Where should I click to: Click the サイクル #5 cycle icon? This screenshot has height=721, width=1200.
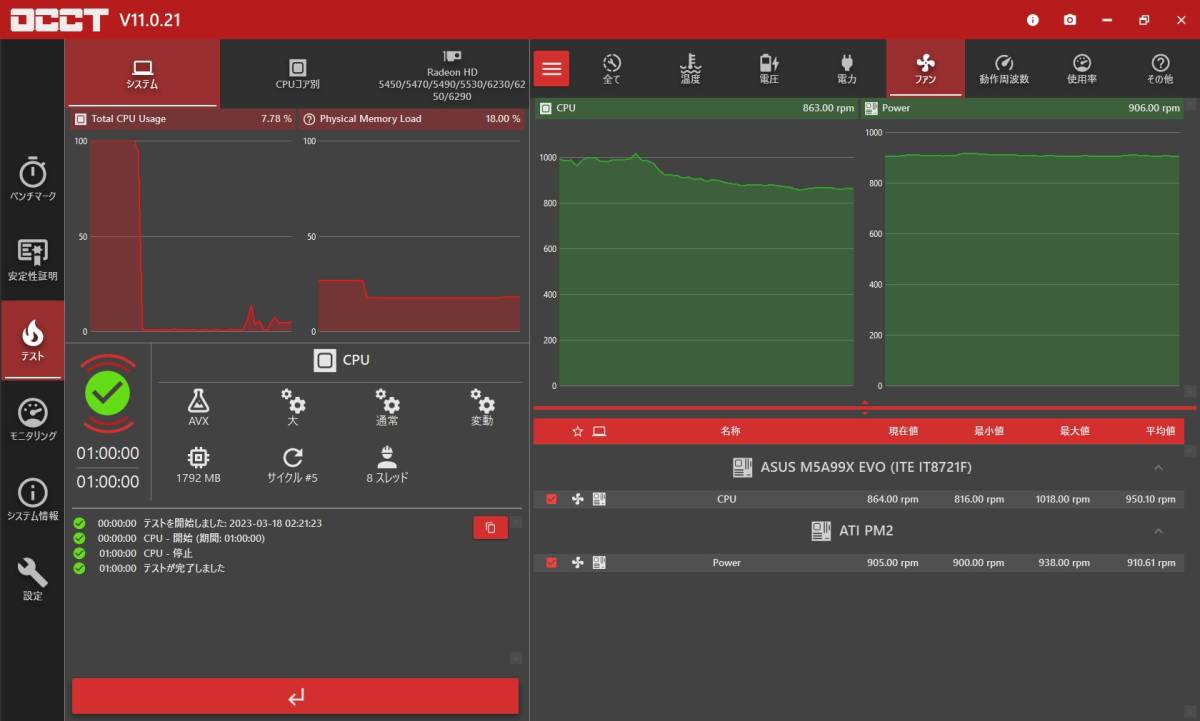tap(292, 458)
